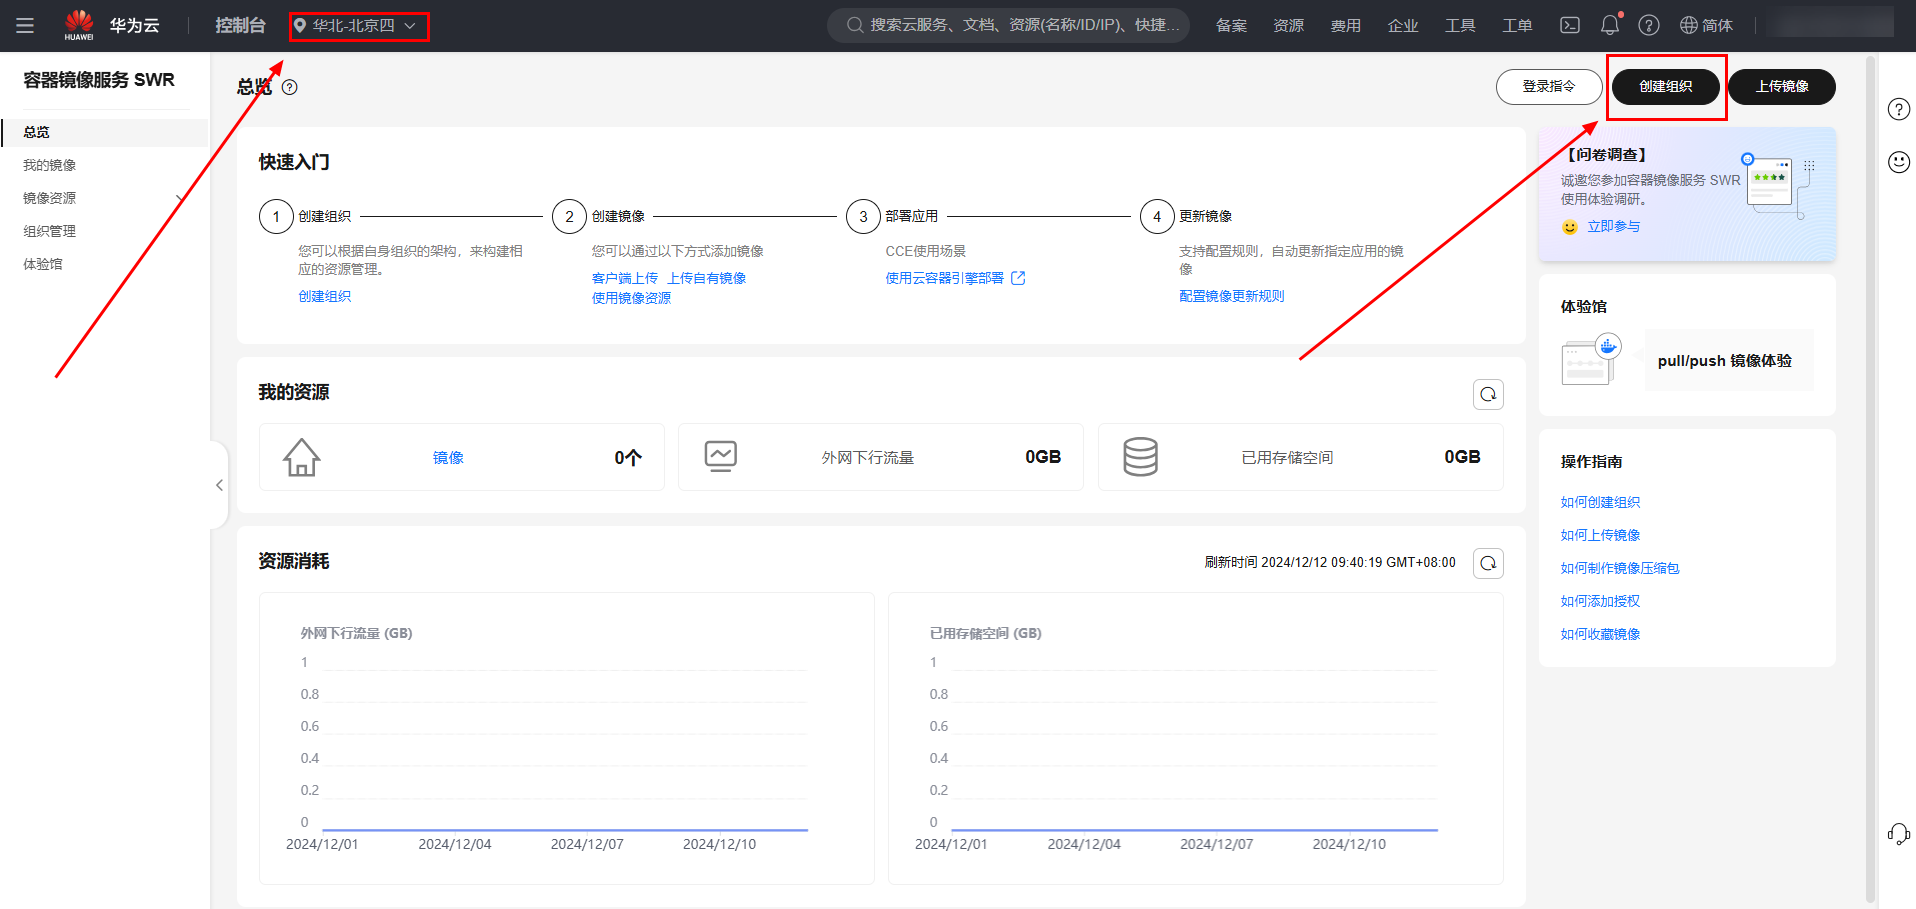Click the monitor icon for 外网下行流量
This screenshot has width=1916, height=909.
point(720,456)
